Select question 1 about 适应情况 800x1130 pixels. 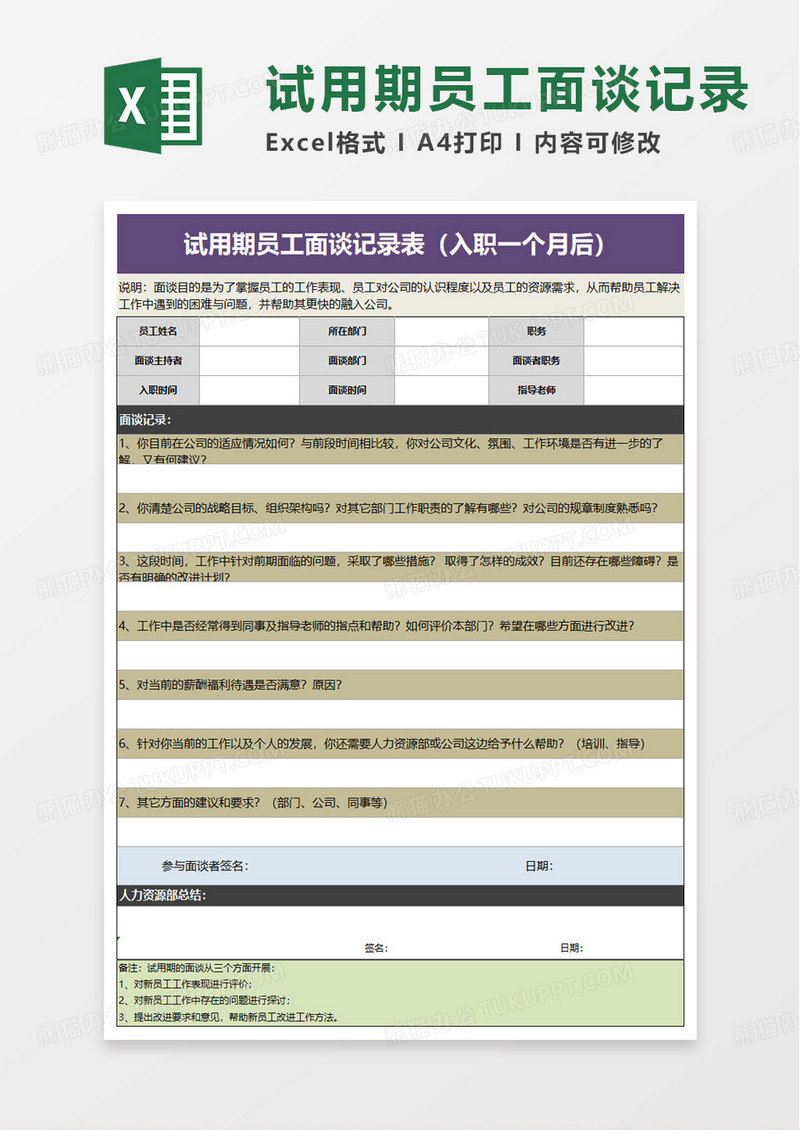(x=400, y=449)
